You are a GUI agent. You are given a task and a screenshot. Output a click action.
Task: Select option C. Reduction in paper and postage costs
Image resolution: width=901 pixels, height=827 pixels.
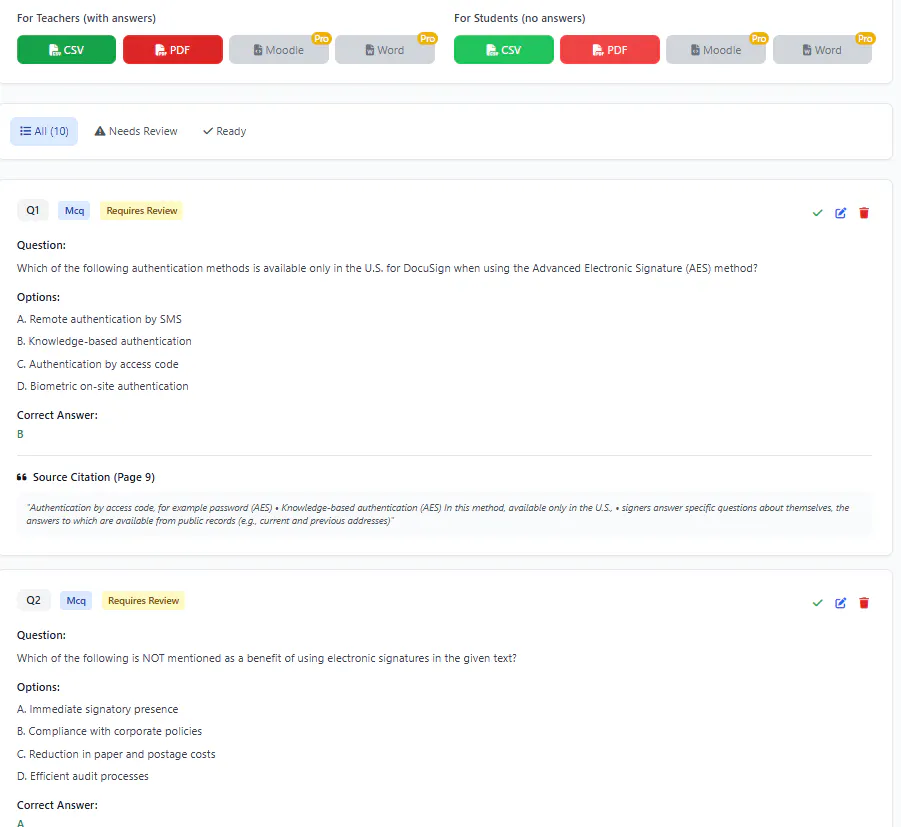point(116,754)
